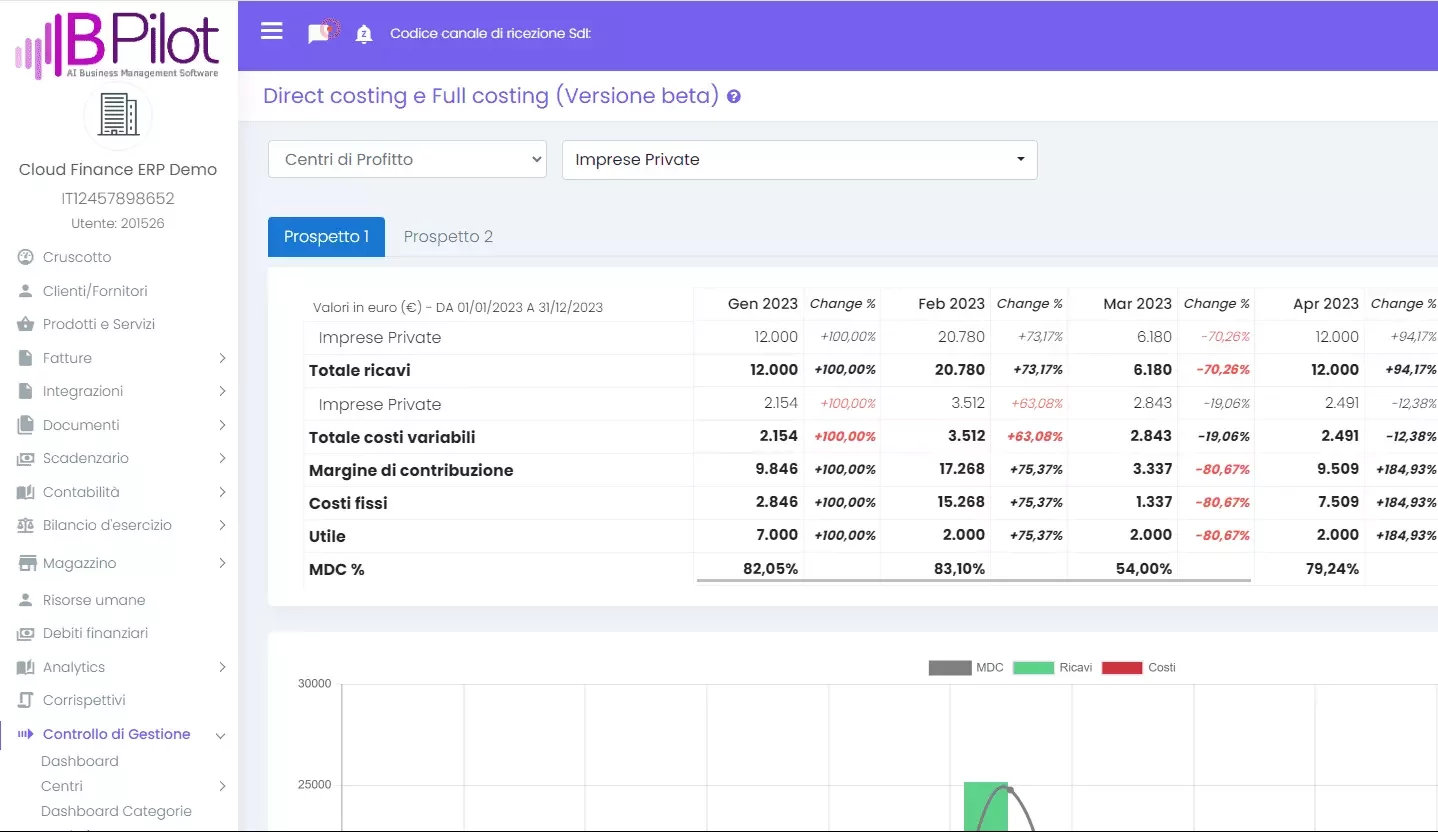The image size is (1438, 832).
Task: Expand the Centri submenu chevron
Action: tap(222, 786)
